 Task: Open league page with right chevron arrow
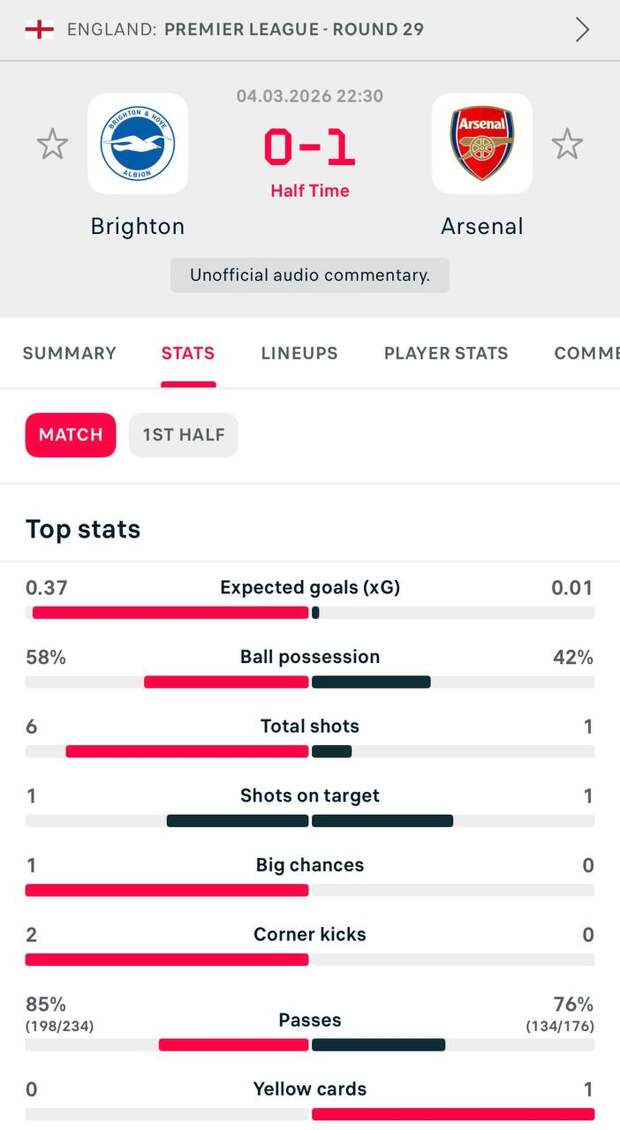point(582,29)
